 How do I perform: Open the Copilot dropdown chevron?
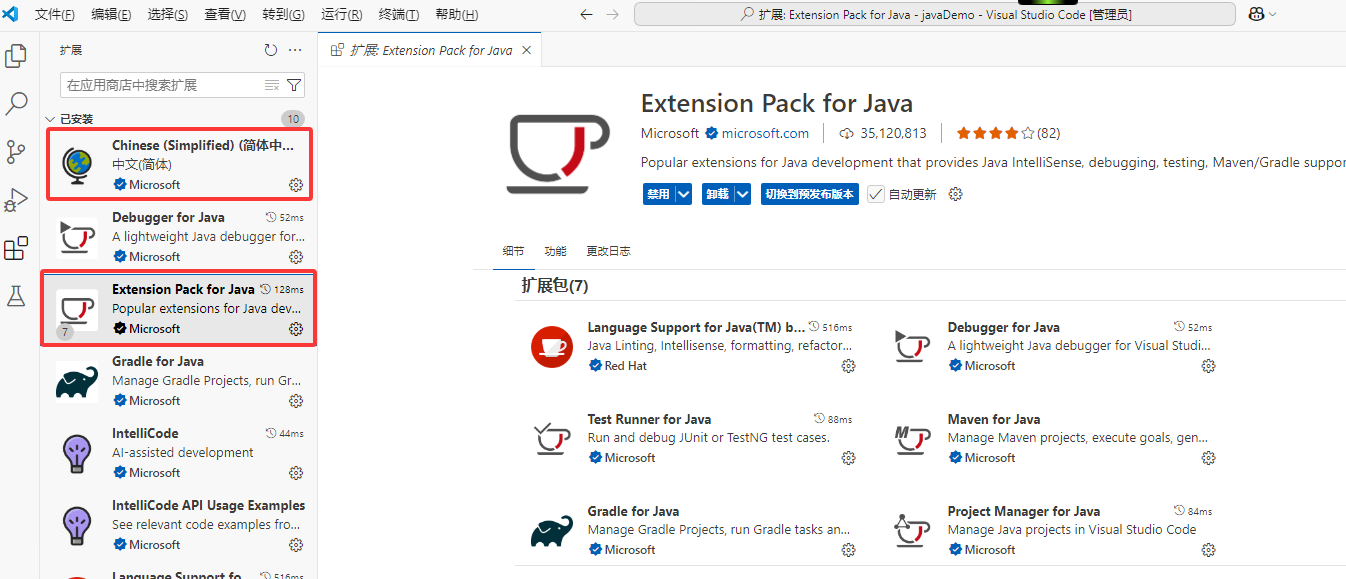[x=1273, y=14]
